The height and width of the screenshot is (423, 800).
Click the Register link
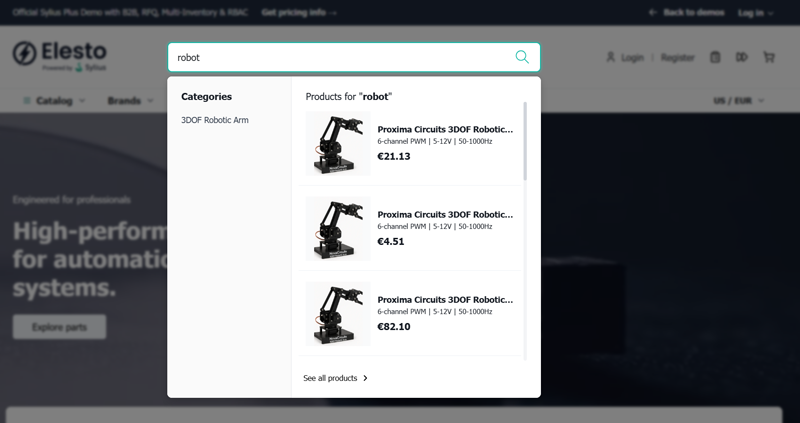pos(677,57)
